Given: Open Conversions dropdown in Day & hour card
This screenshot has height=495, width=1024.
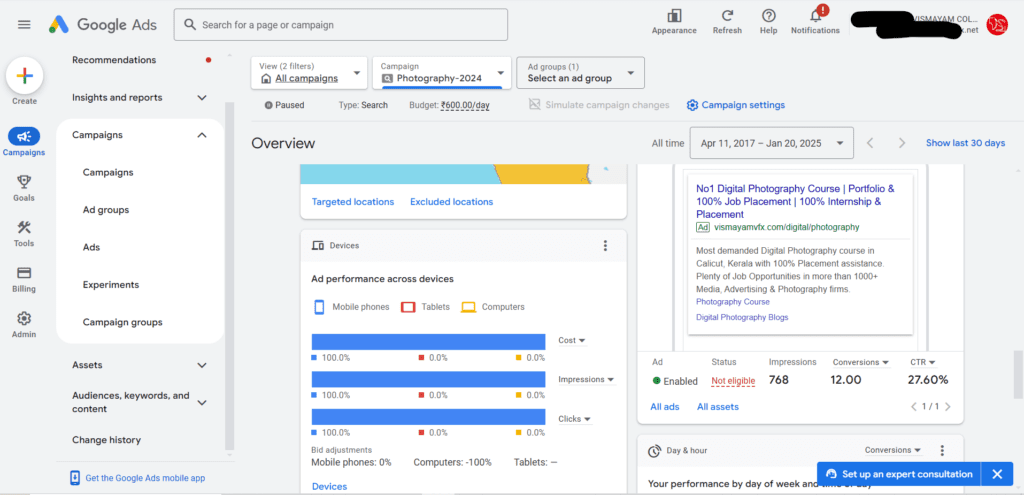Looking at the screenshot, I should (x=893, y=450).
